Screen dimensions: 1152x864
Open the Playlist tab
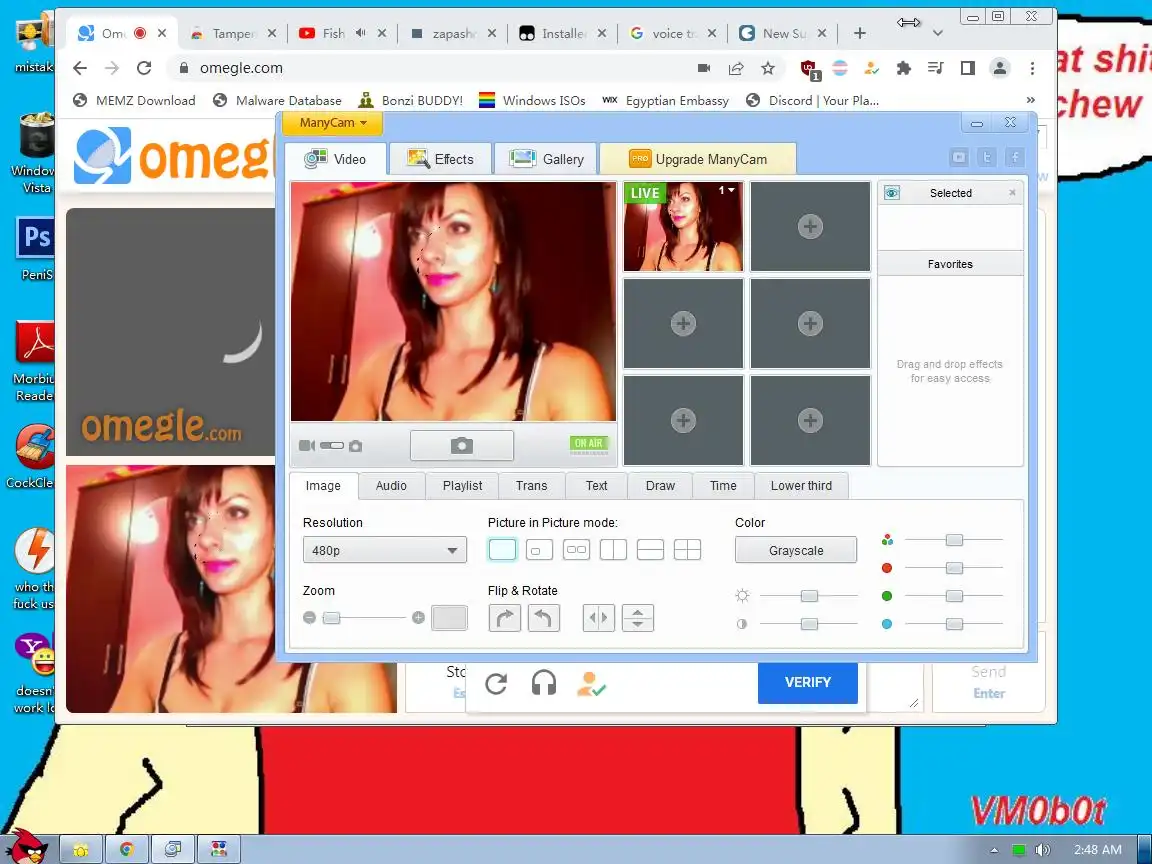point(462,486)
